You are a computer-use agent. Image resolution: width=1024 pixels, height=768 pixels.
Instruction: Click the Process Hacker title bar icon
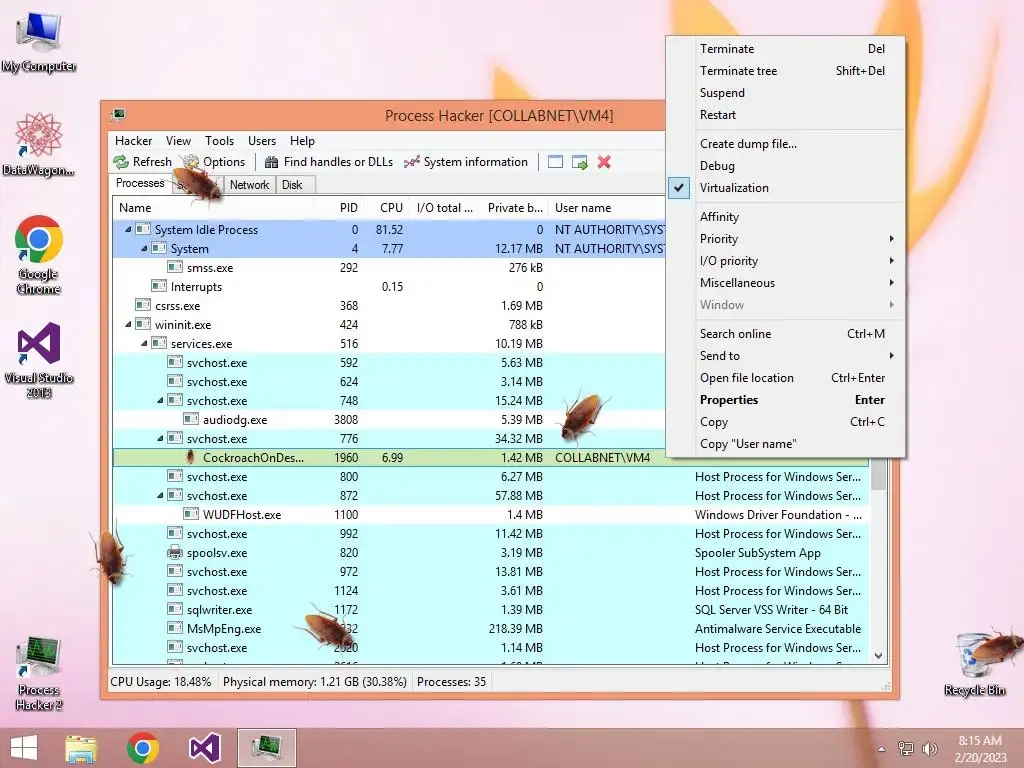pos(118,116)
